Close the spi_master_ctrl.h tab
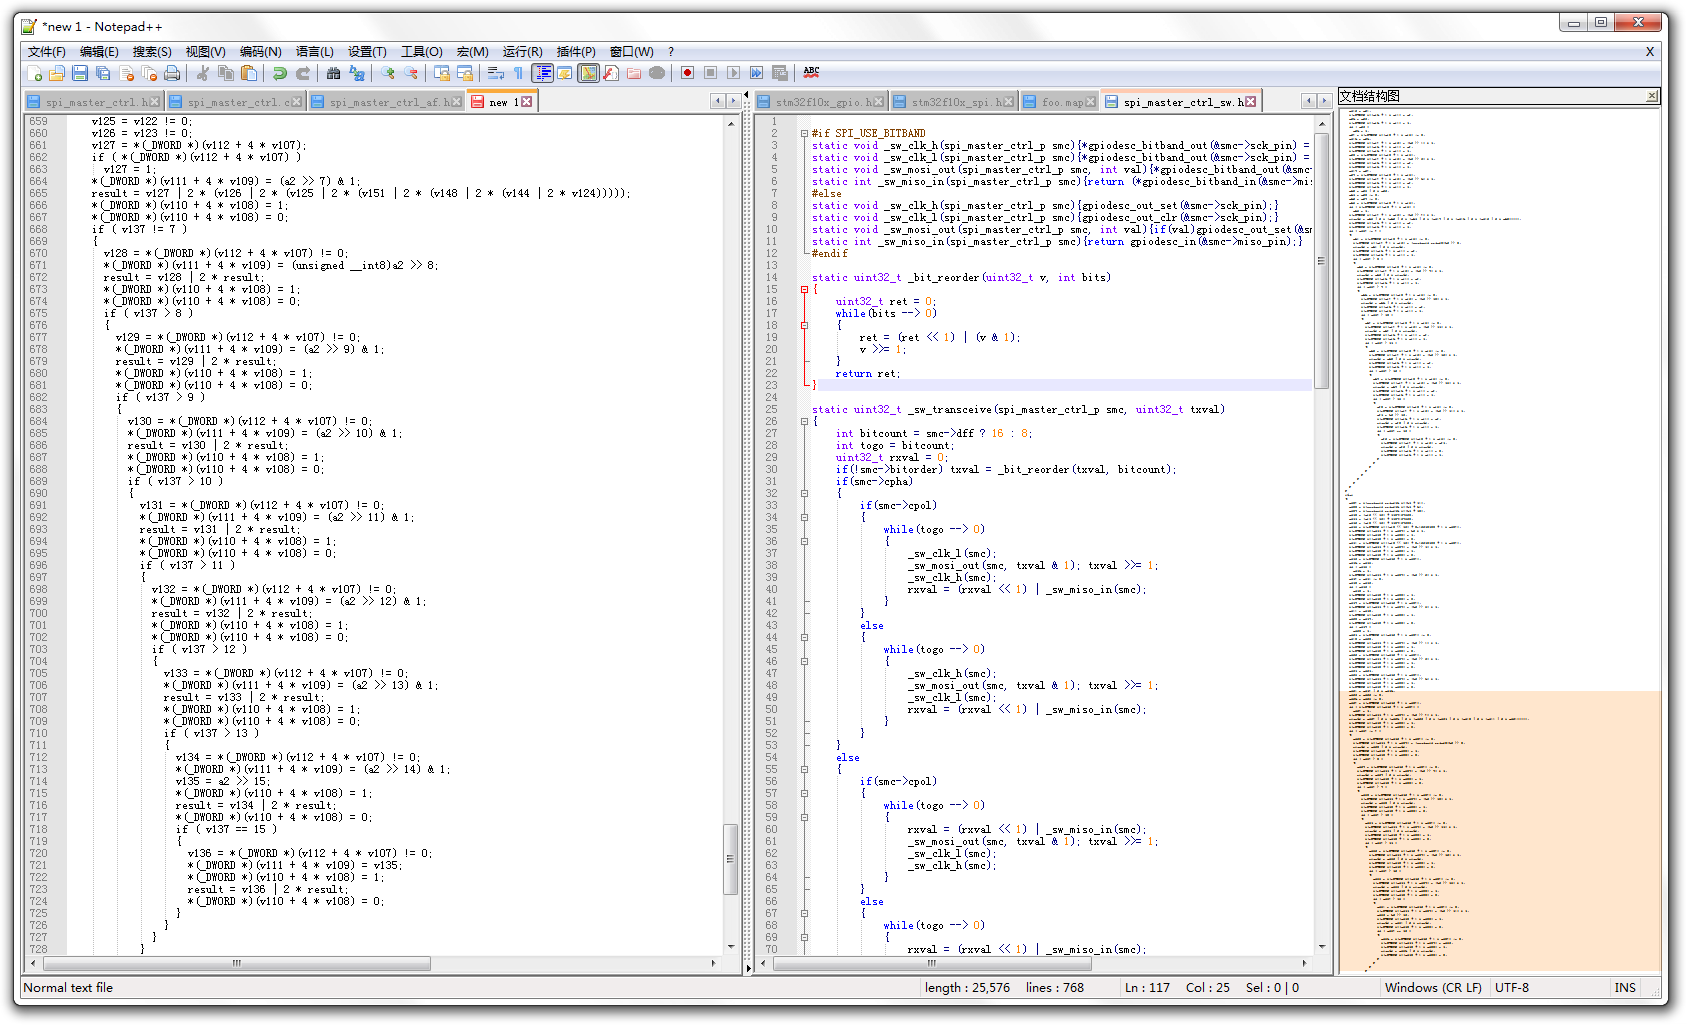 click(154, 102)
